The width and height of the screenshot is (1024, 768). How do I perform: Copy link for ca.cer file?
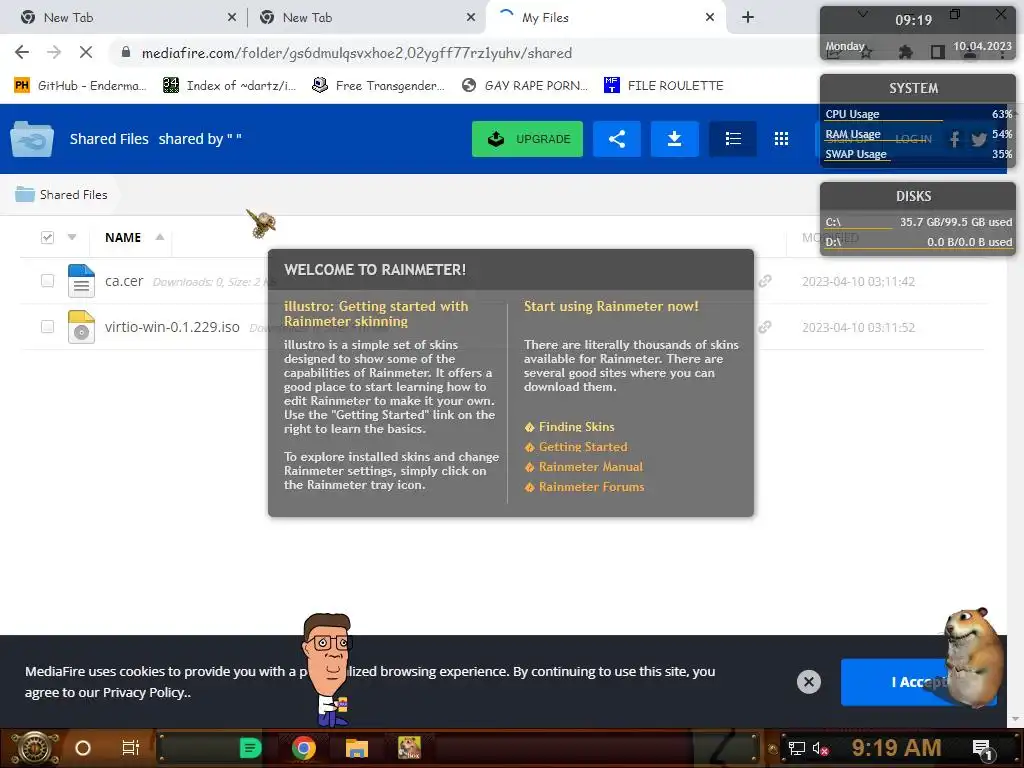[x=765, y=281]
